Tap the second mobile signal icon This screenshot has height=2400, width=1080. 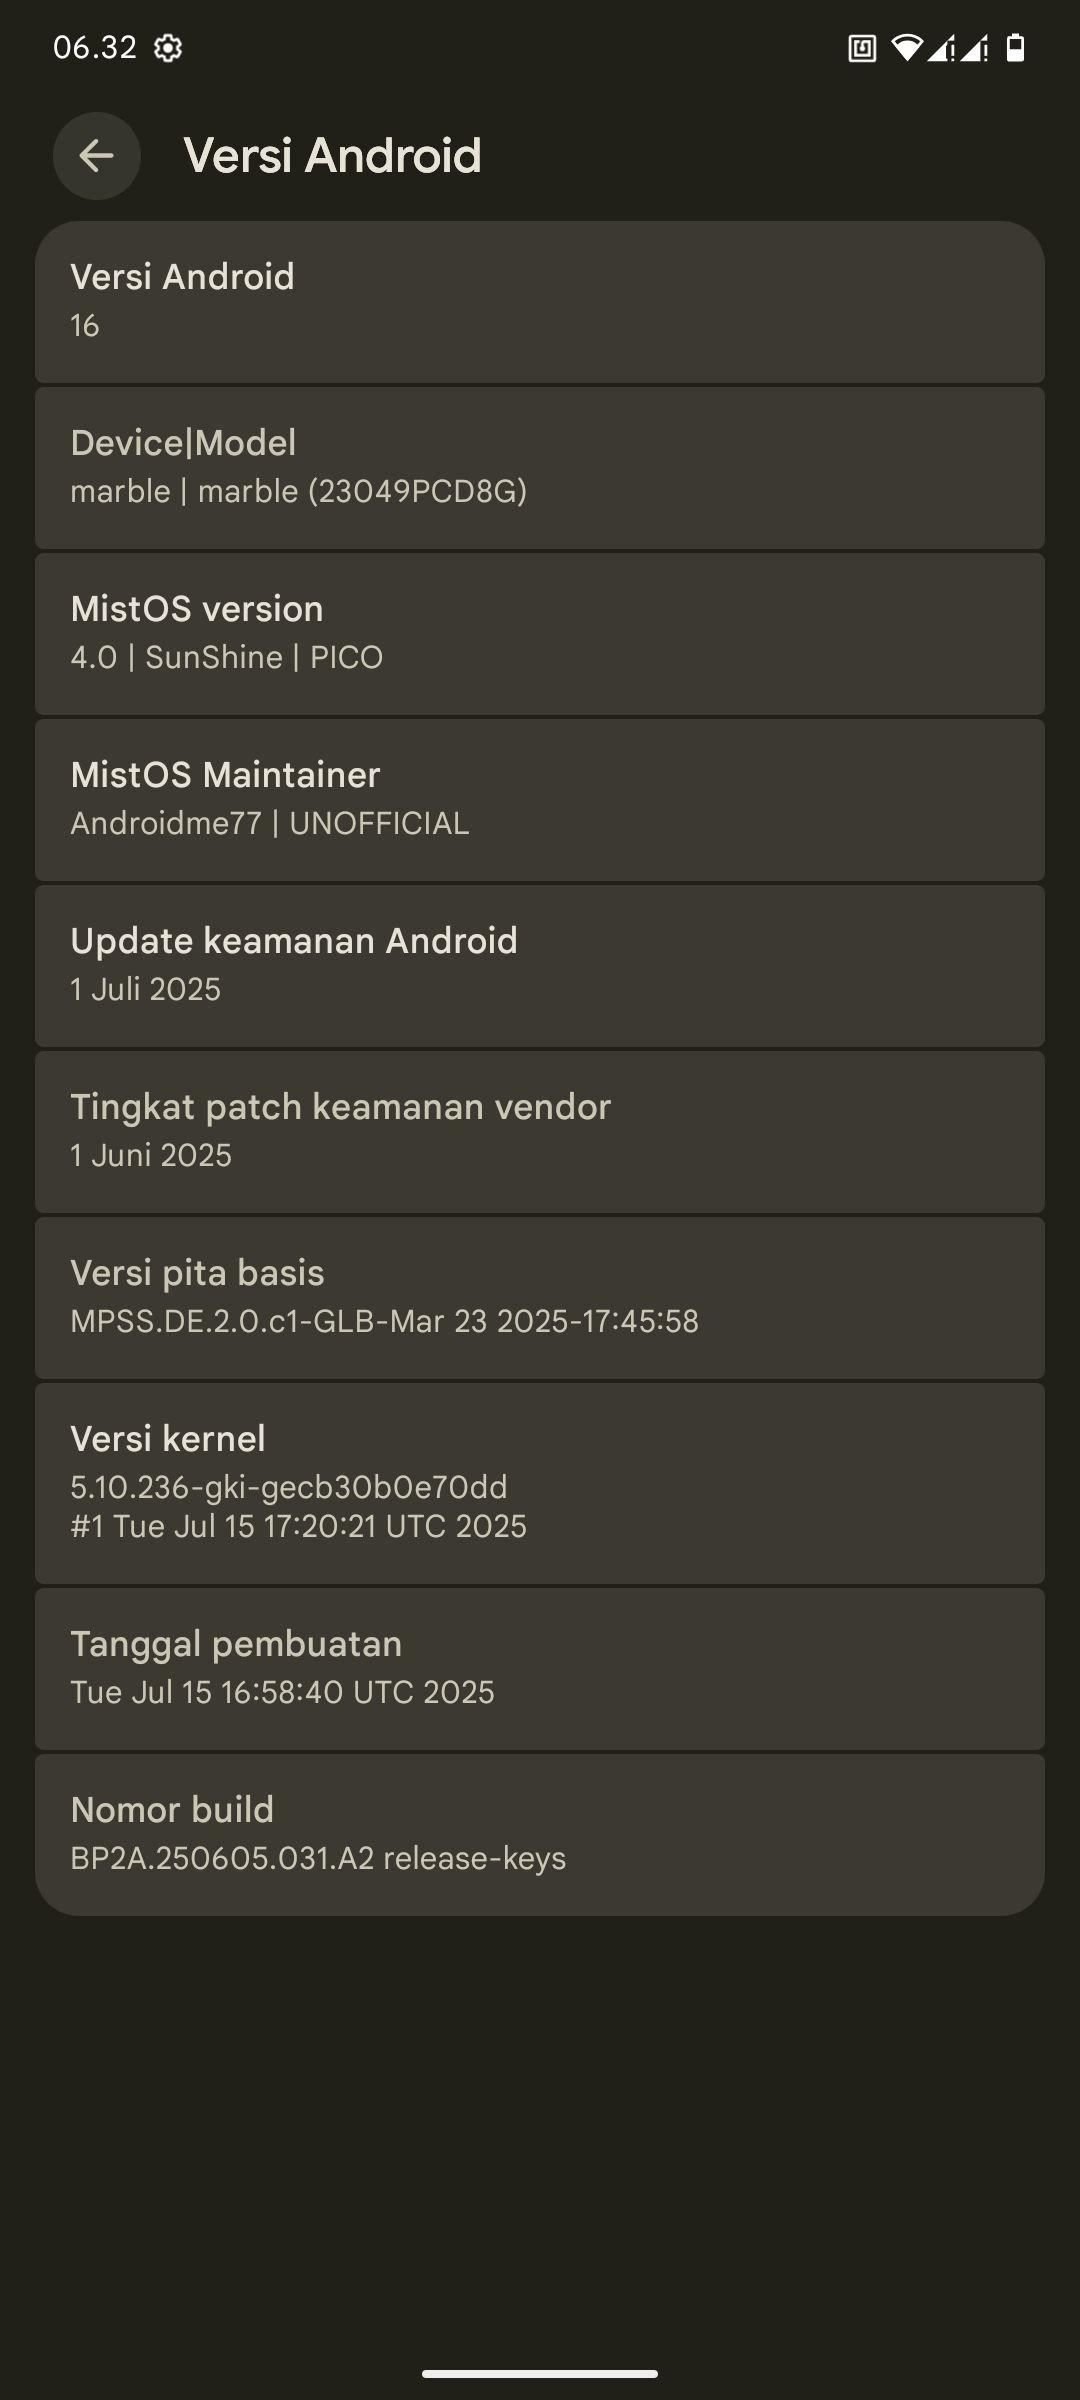pyautogui.click(x=975, y=48)
